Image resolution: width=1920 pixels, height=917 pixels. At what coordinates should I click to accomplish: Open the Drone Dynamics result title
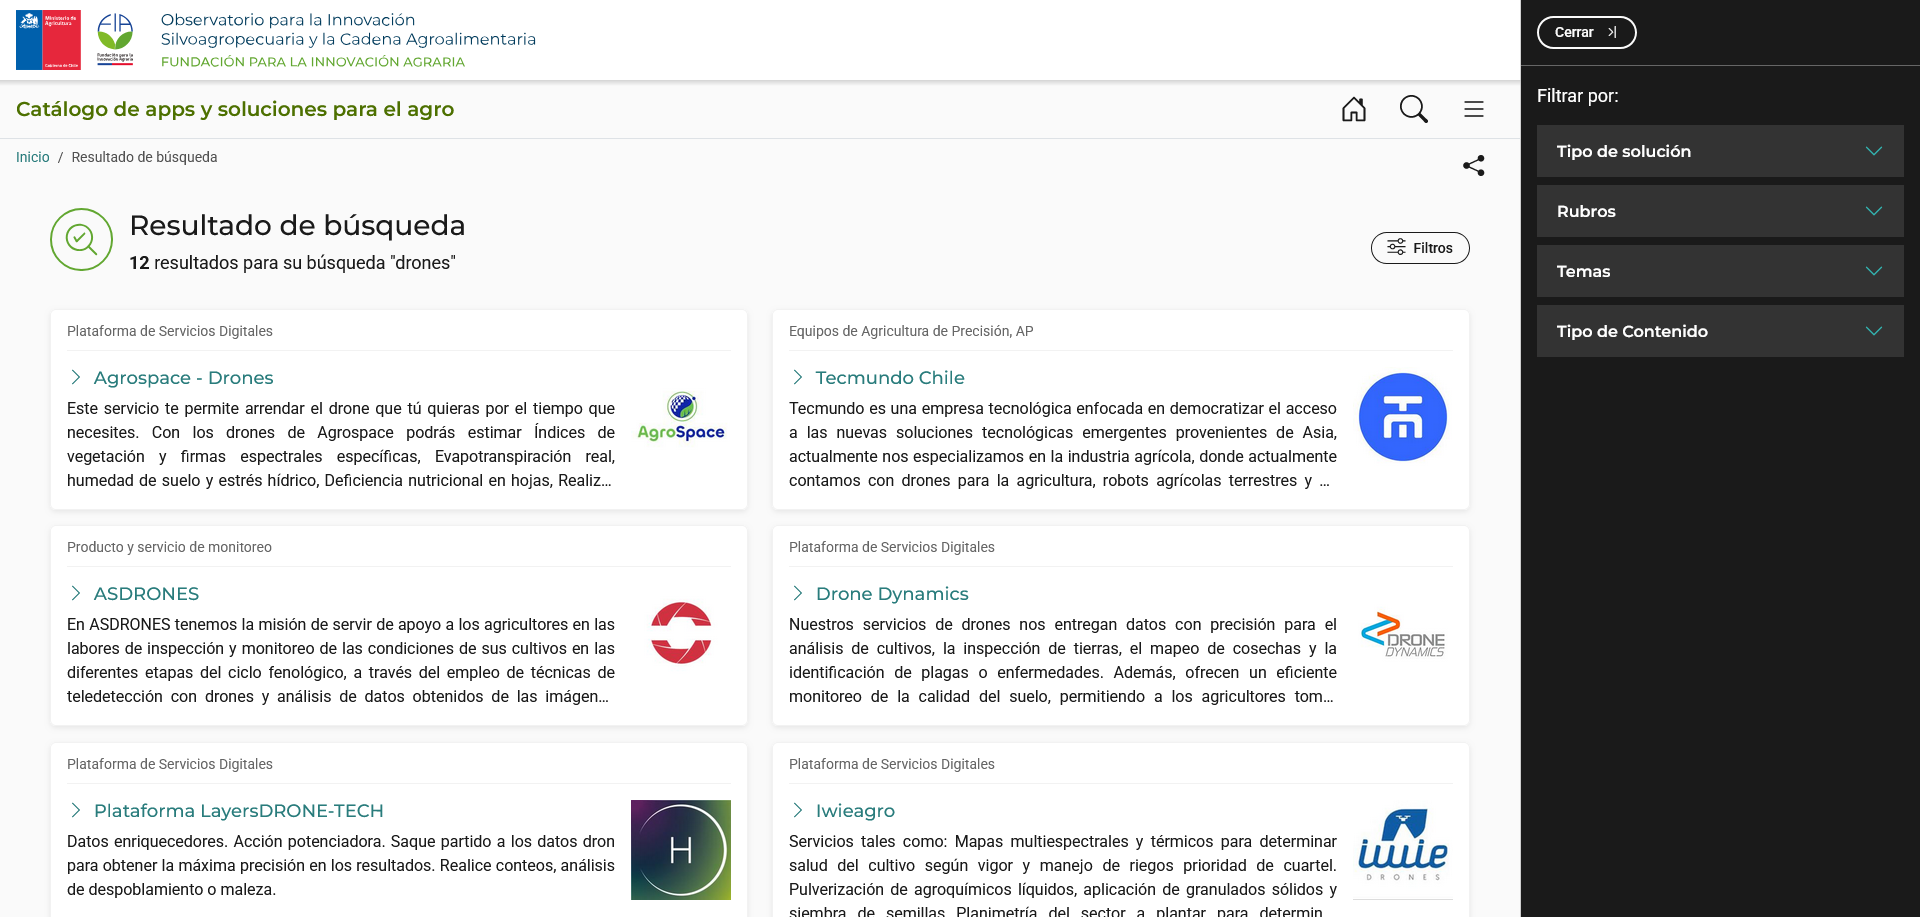click(892, 594)
